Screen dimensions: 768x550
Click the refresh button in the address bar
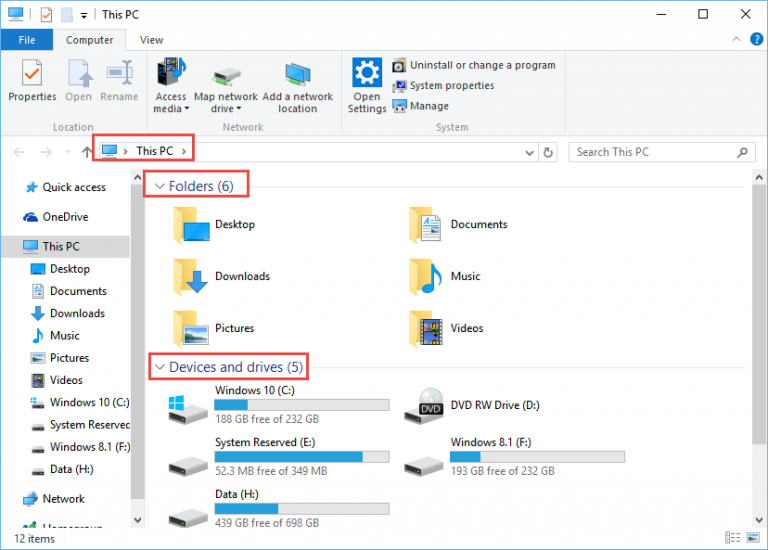(548, 152)
